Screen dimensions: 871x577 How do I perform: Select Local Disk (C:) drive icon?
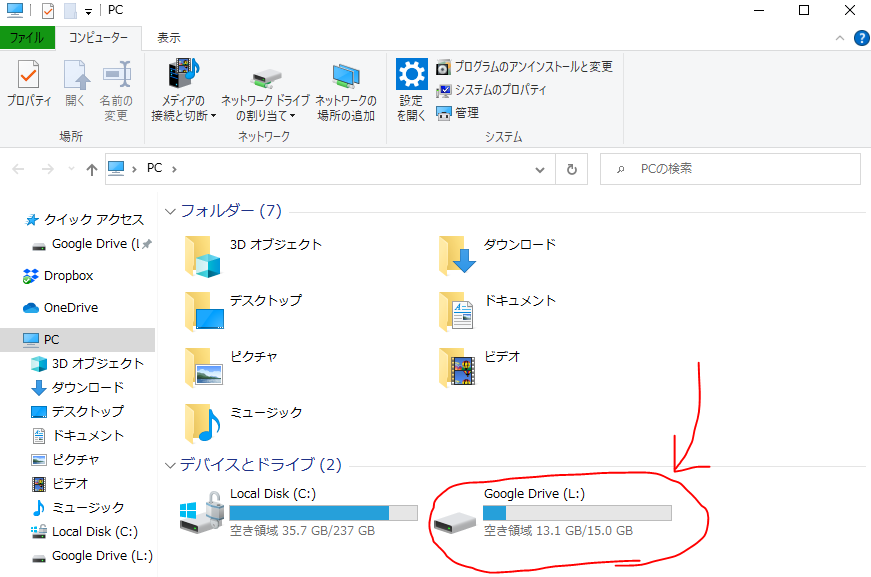tap(202, 512)
